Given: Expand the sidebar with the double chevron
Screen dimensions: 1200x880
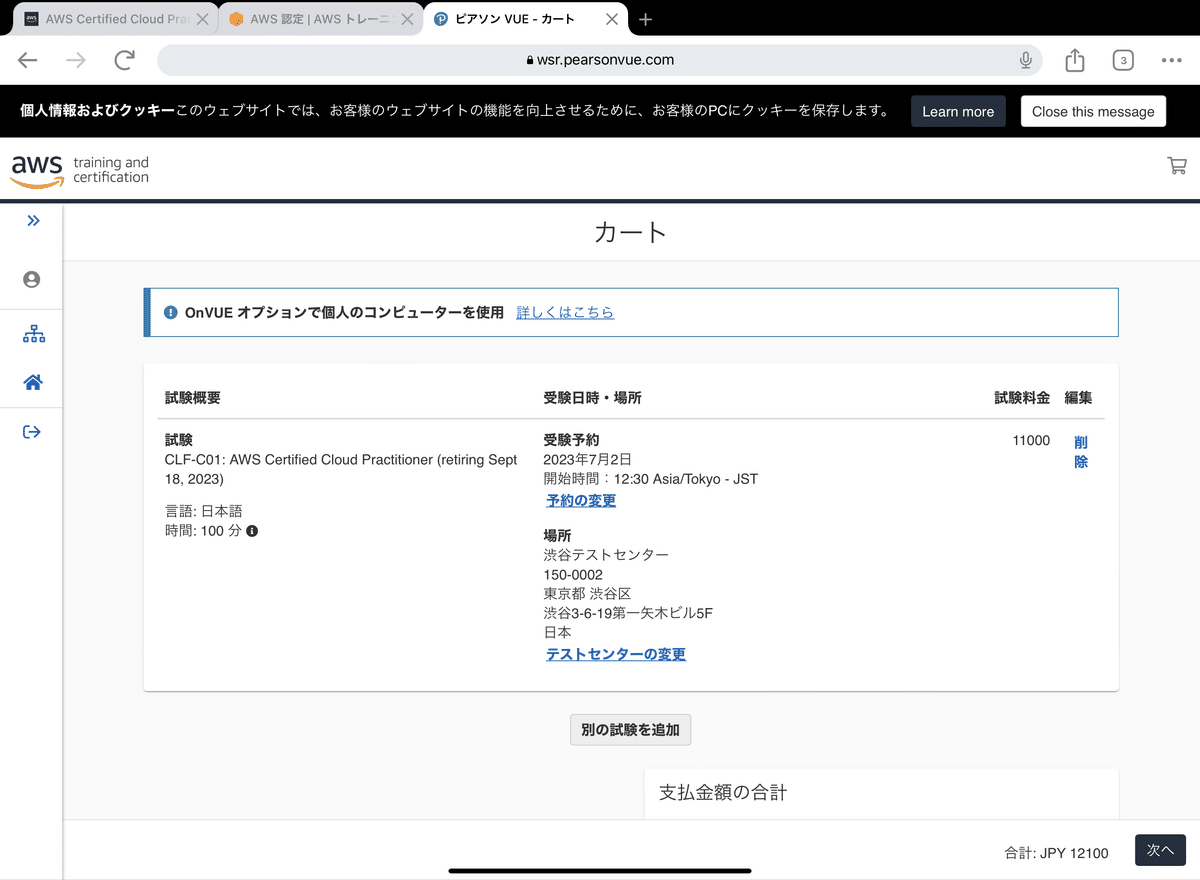Looking at the screenshot, I should click(x=33, y=221).
